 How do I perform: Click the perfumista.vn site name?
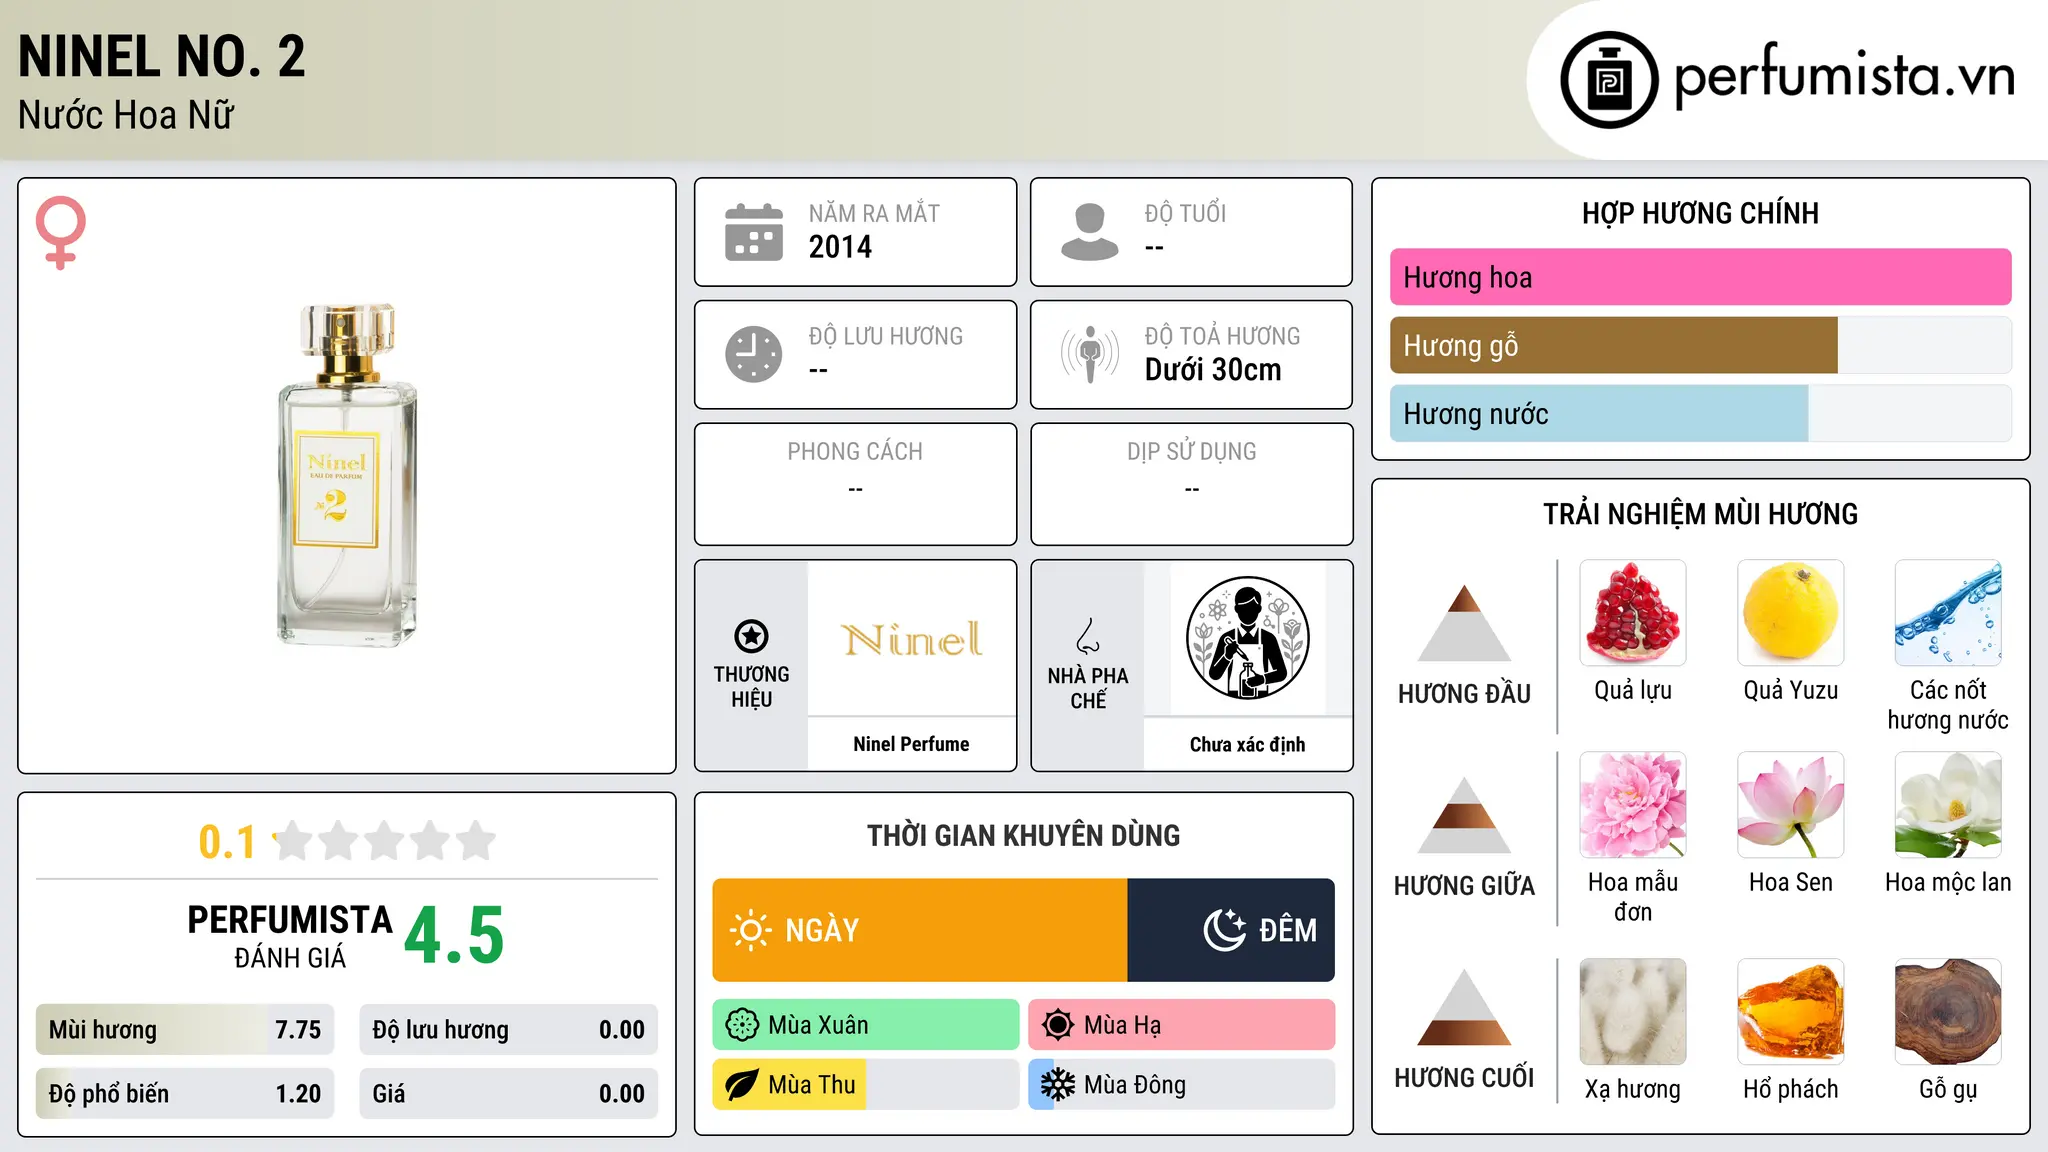pos(1845,76)
